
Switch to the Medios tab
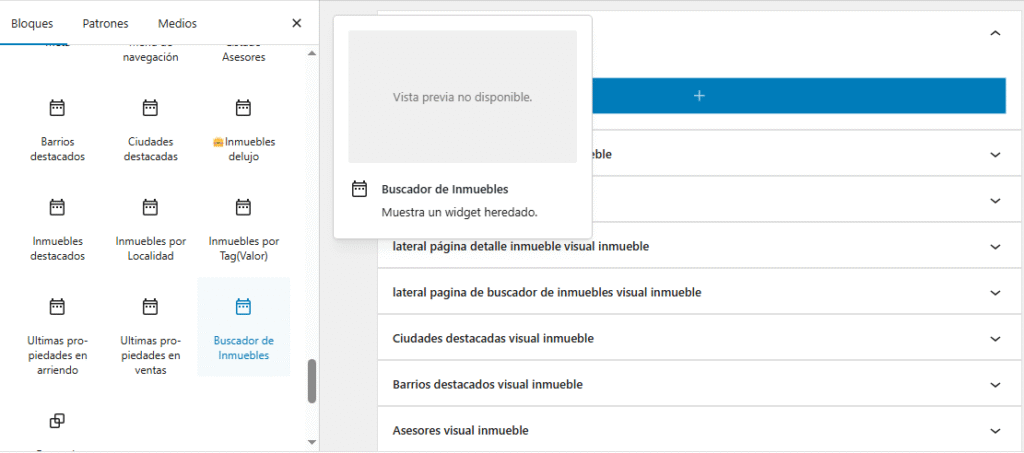177,23
